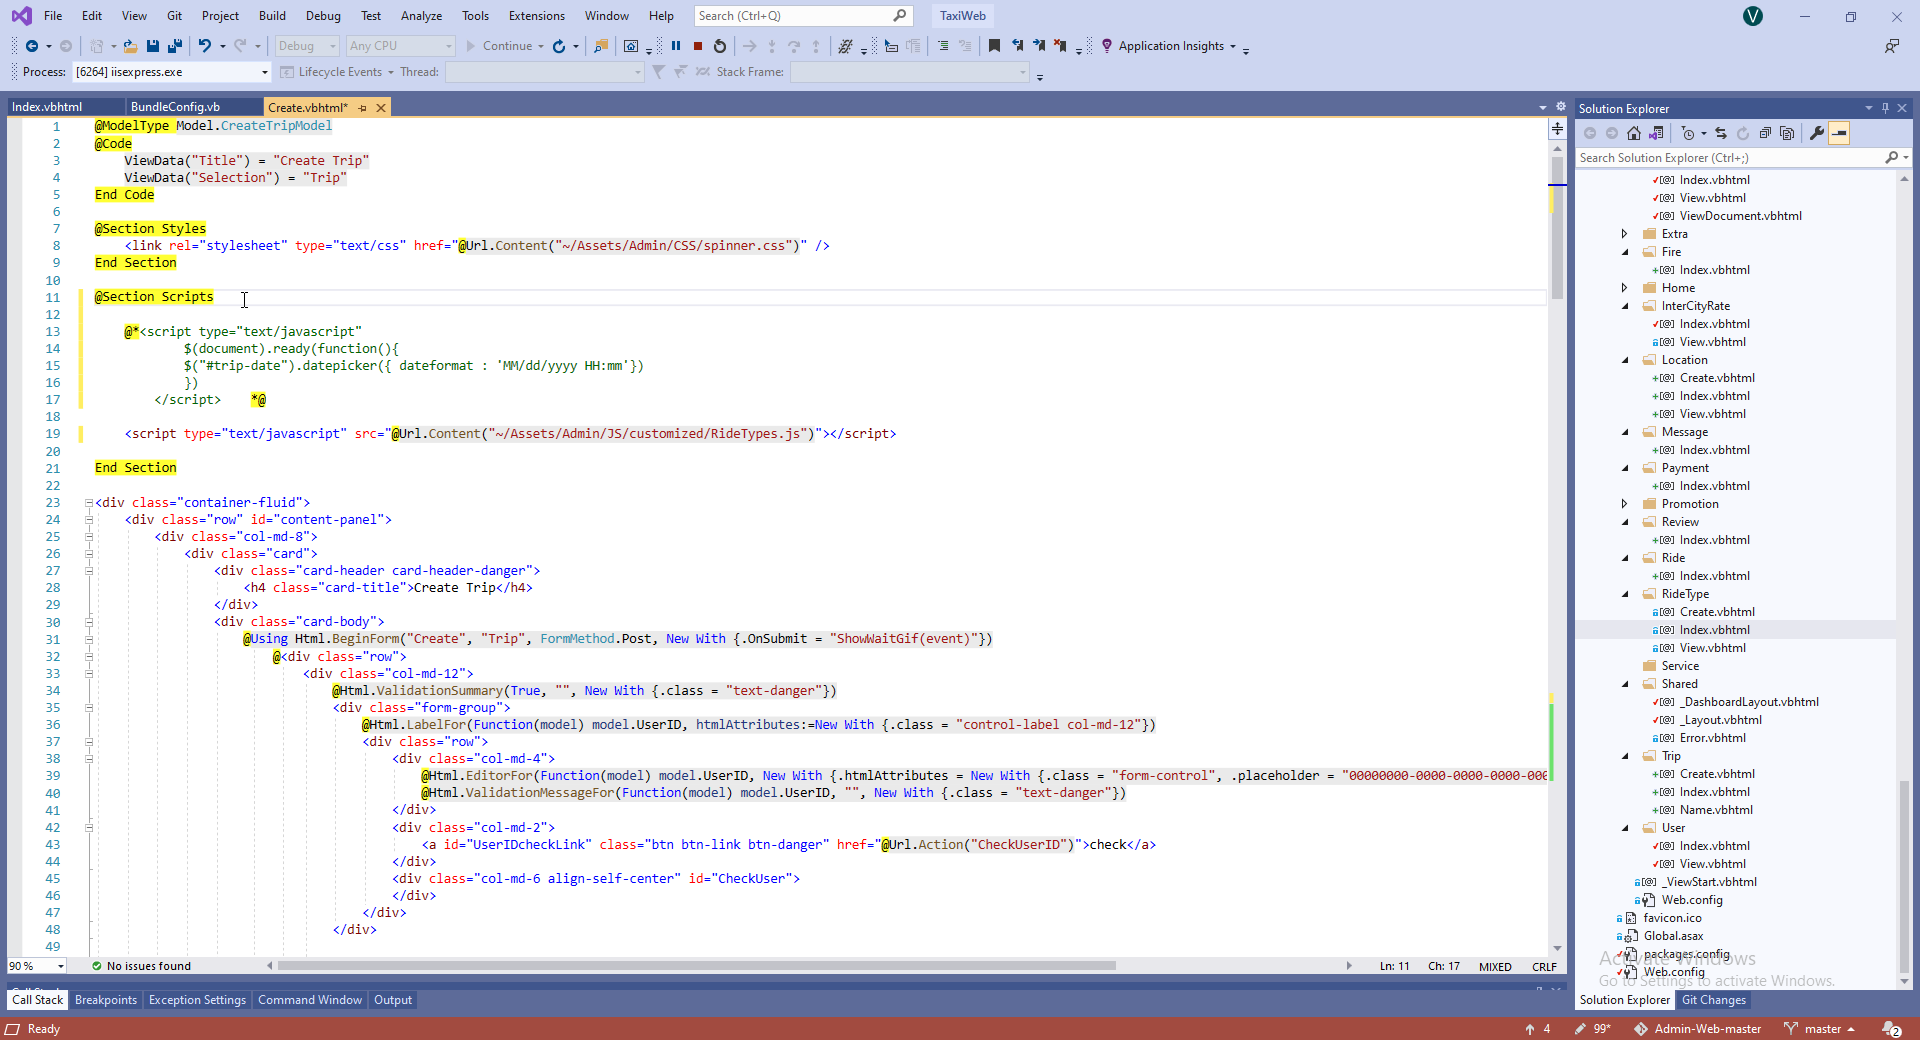Viewport: 1920px width, 1040px height.
Task: Collapse all nodes in Solution Explorer
Action: click(x=1765, y=133)
